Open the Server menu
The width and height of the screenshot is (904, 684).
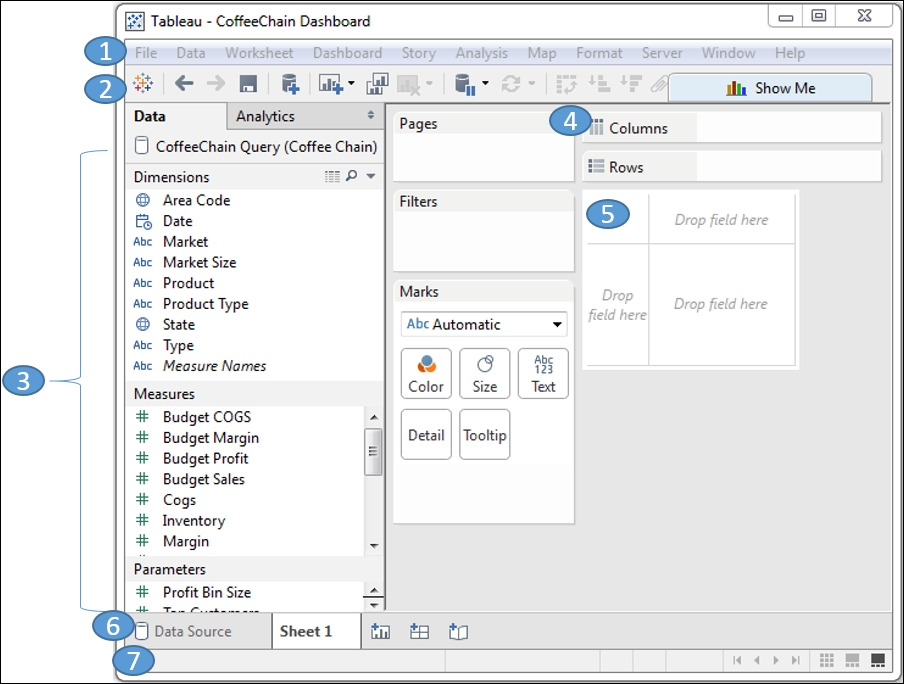[x=662, y=53]
